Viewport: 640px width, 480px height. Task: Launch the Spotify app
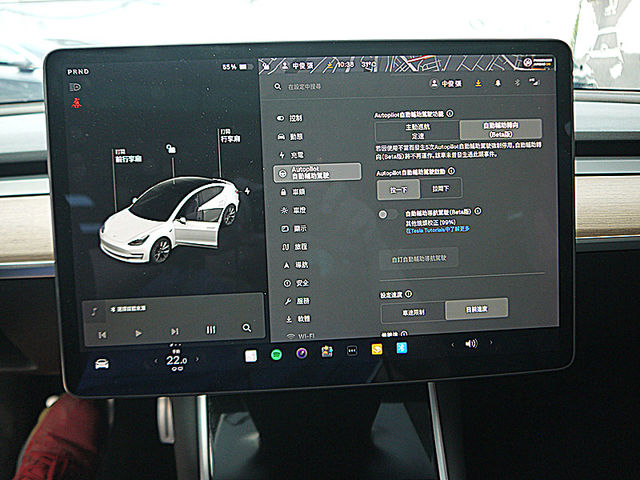[276, 354]
